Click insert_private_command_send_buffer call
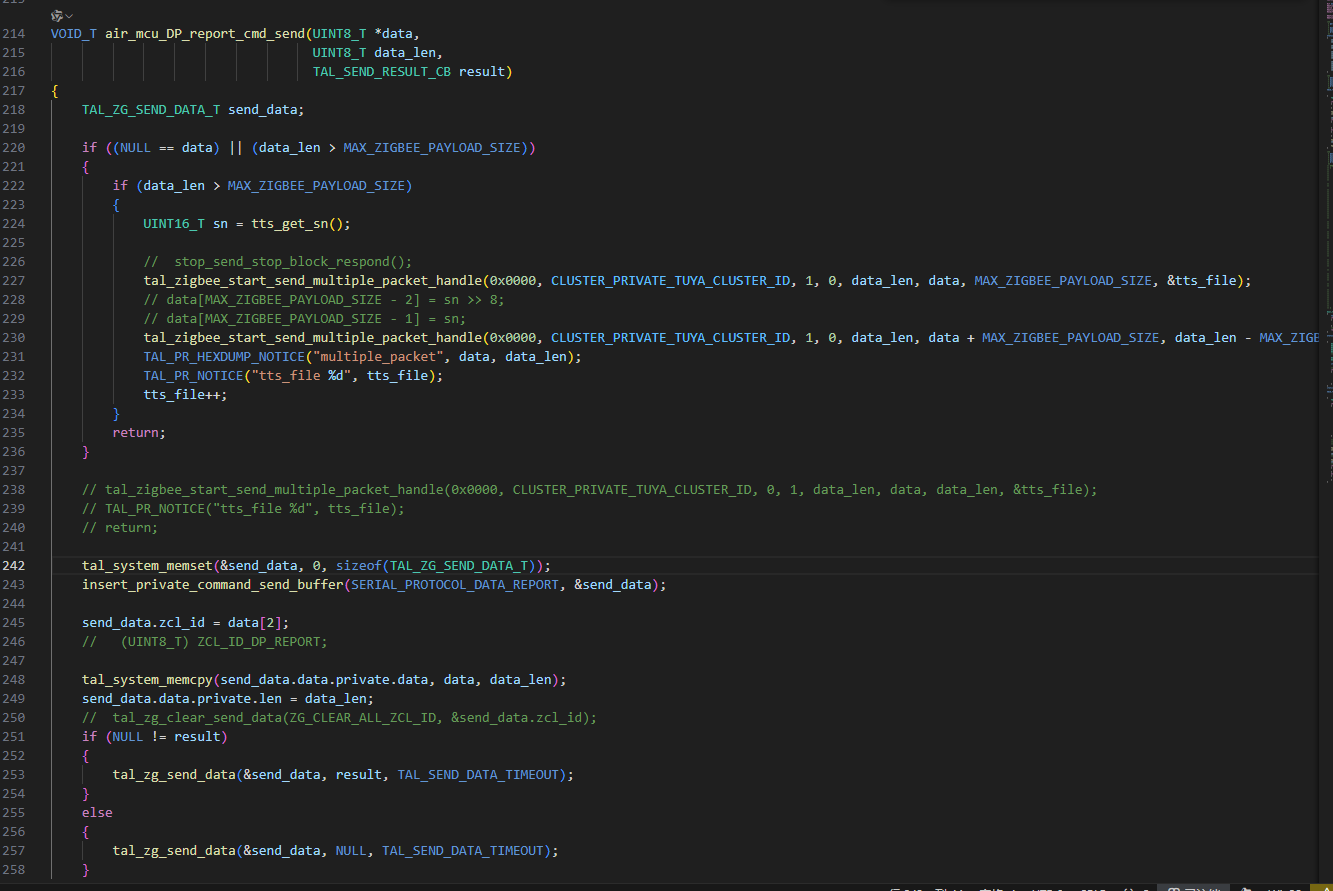Screen dimensions: 1333x891 213,585
